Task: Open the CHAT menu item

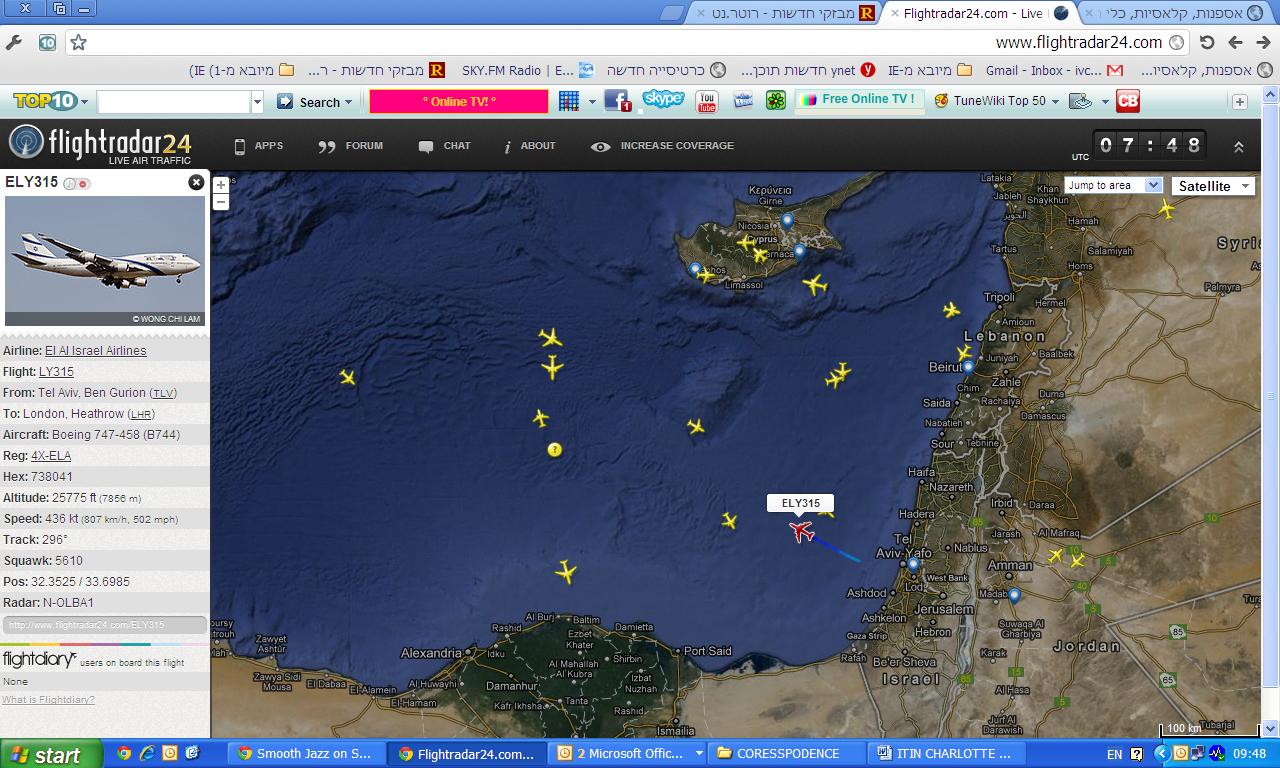Action: coord(445,146)
